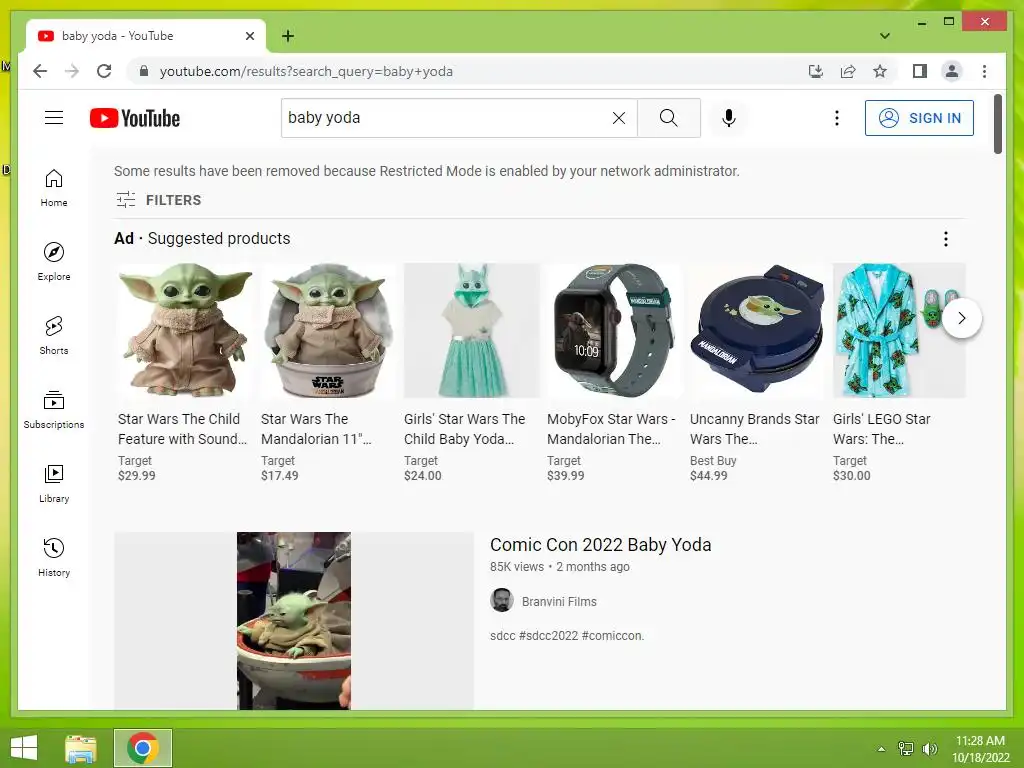The image size is (1024, 768).
Task: Open Library in sidebar
Action: (x=54, y=483)
